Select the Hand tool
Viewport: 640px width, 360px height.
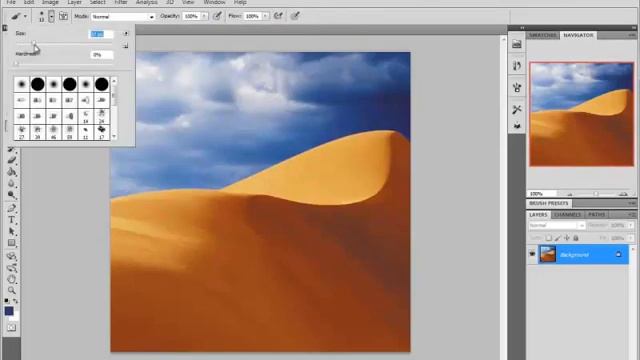tap(11, 279)
